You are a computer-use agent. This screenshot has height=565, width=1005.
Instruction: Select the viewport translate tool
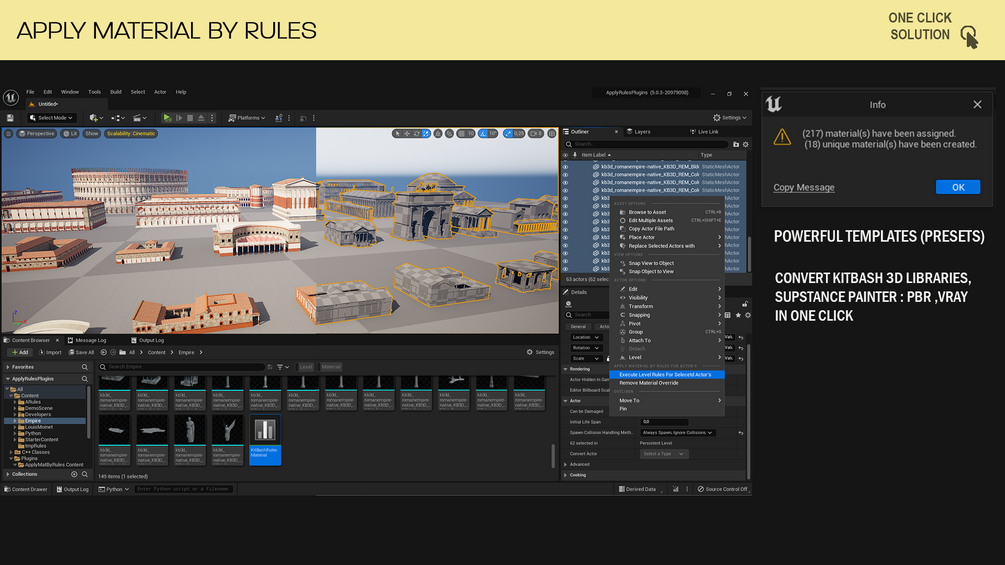(407, 133)
